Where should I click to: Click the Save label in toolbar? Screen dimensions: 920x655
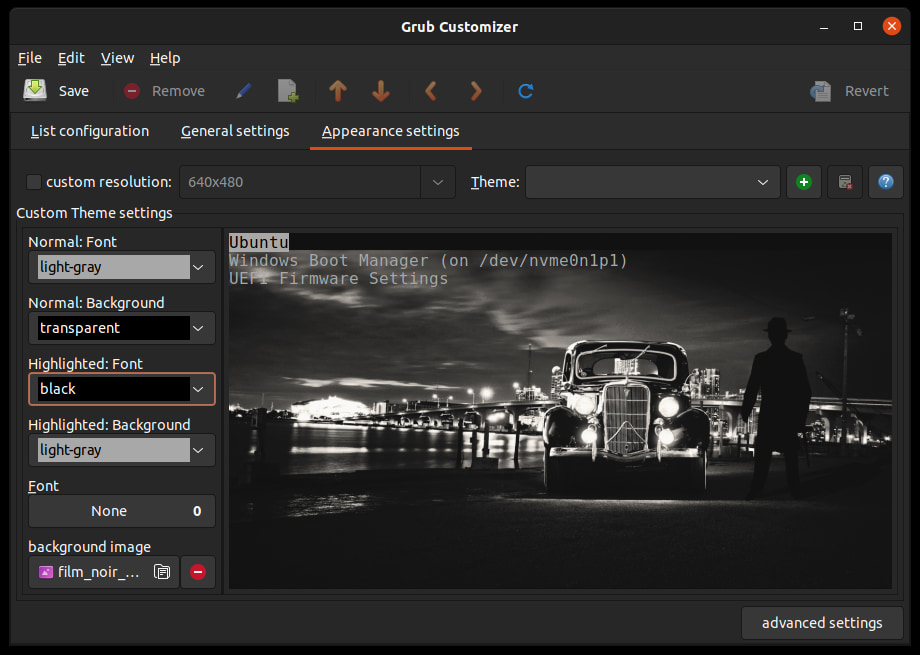coord(74,91)
